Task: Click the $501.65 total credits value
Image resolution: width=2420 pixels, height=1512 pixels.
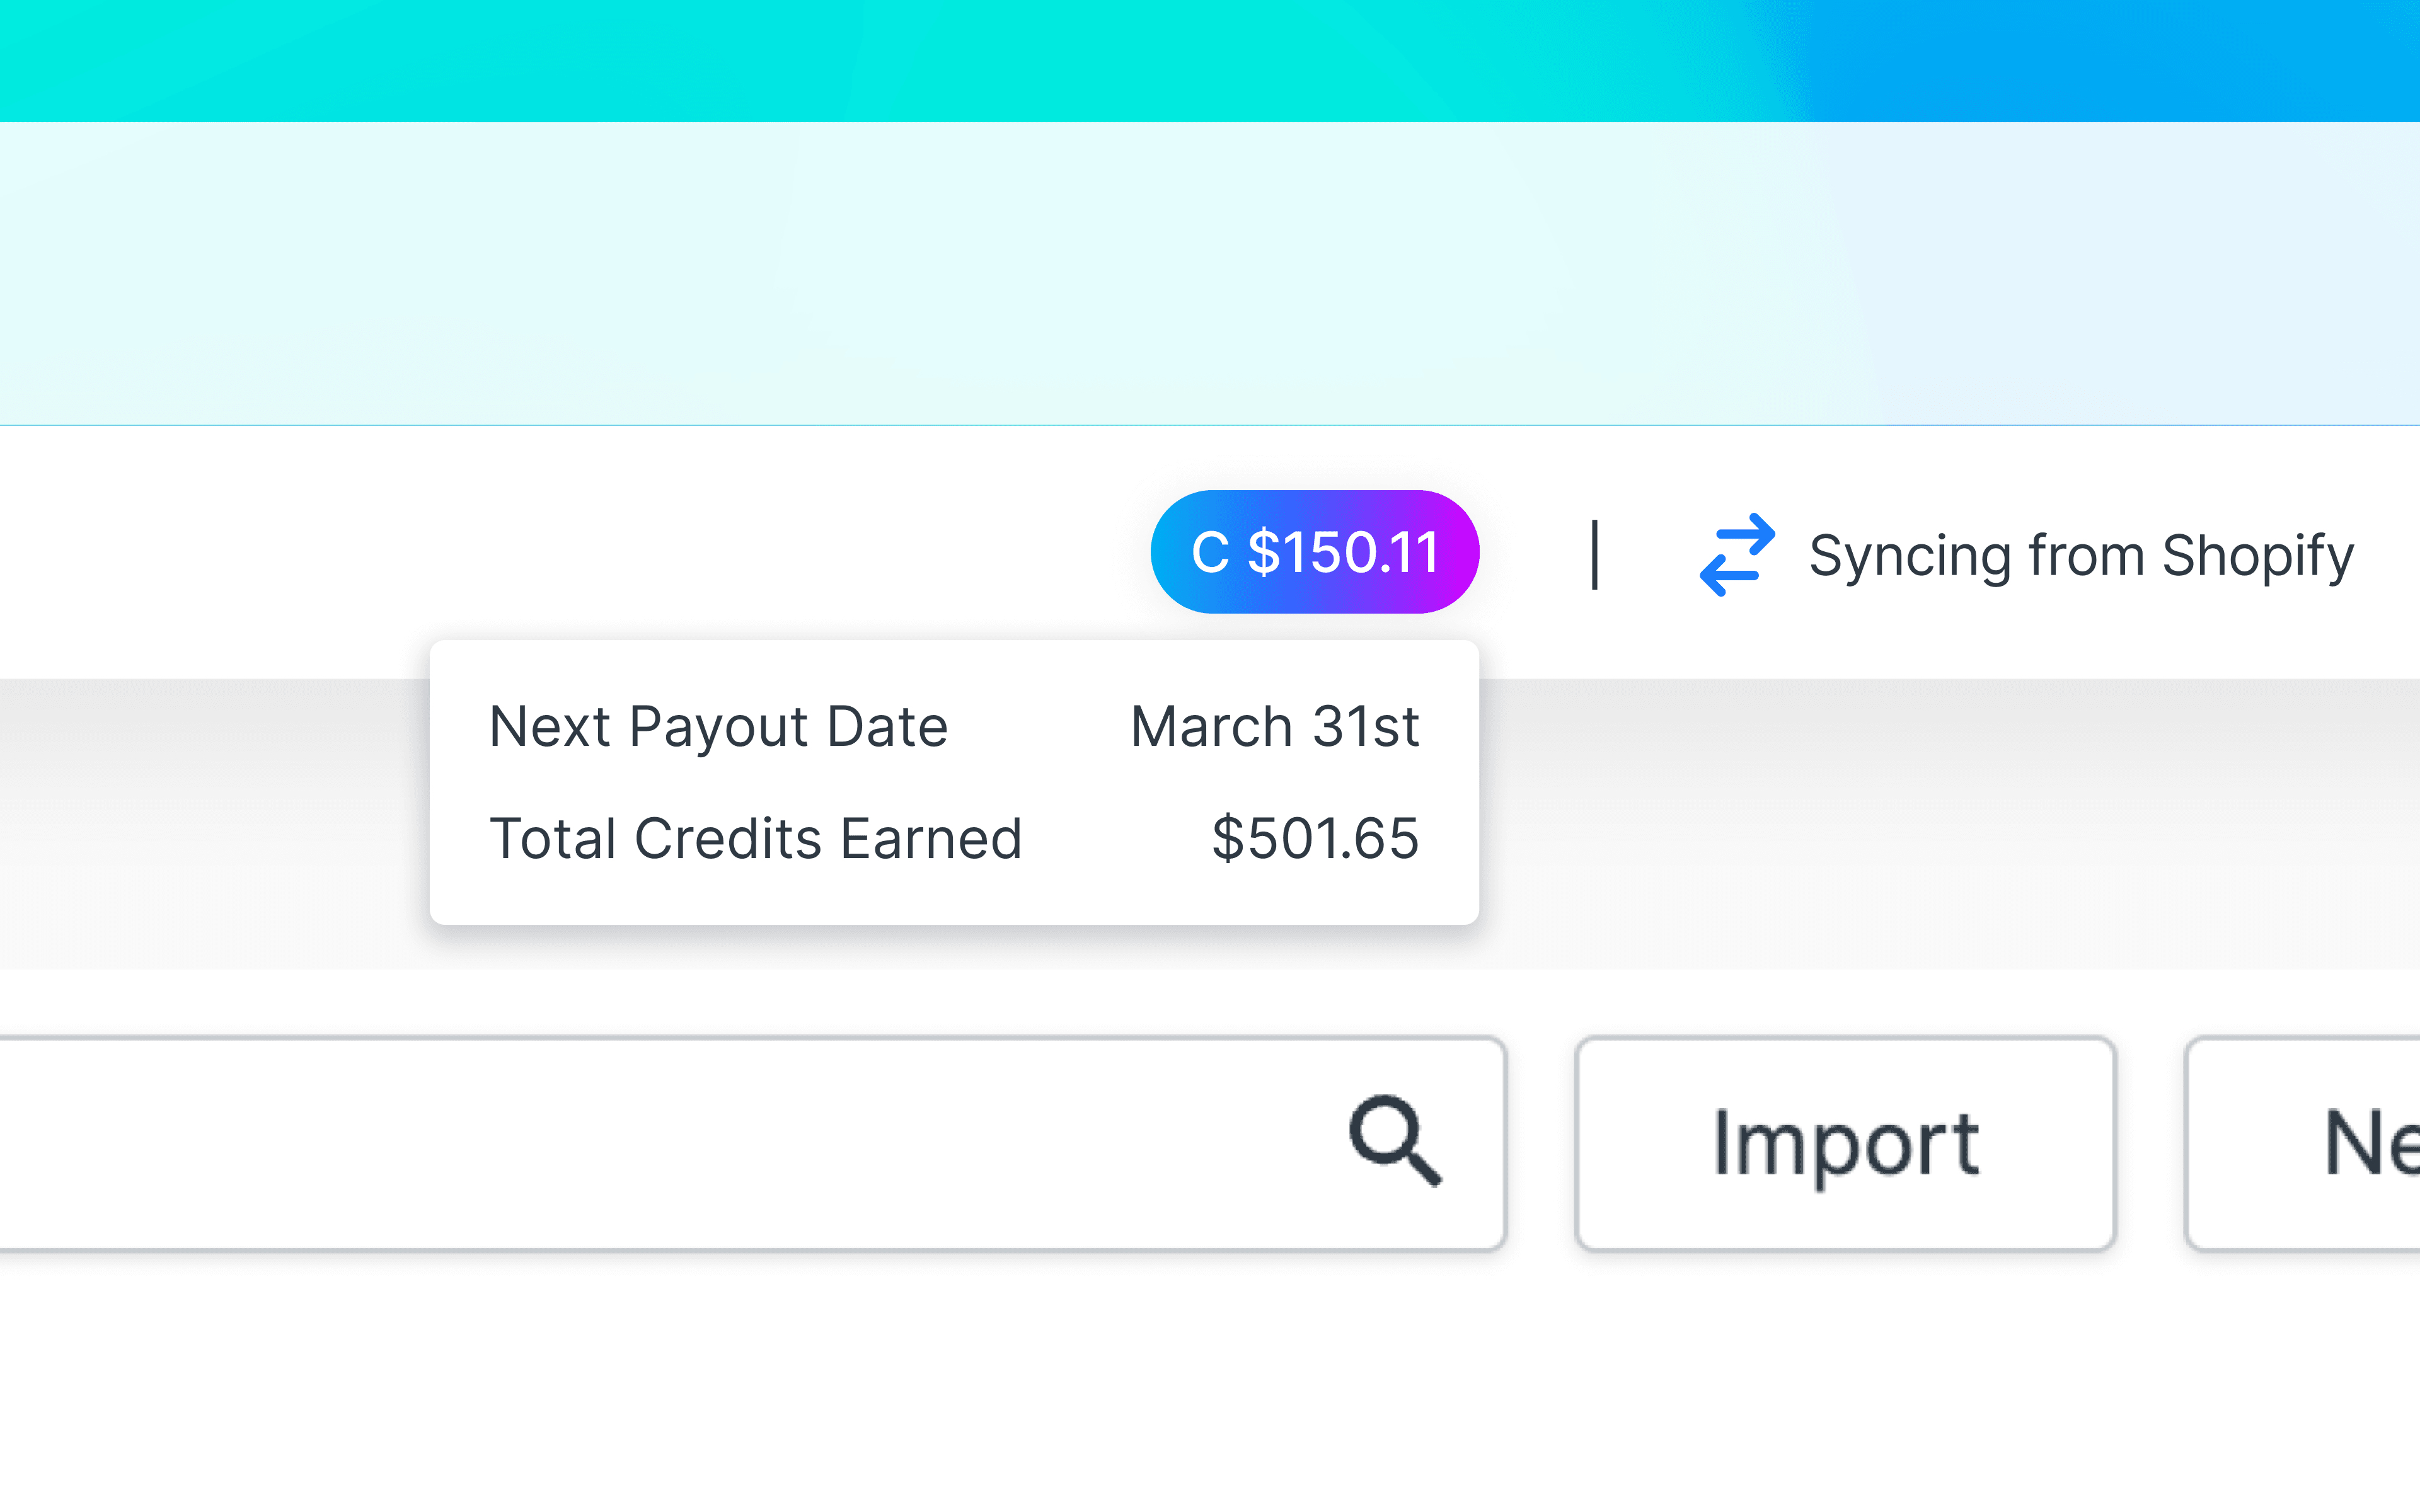Action: point(1314,838)
